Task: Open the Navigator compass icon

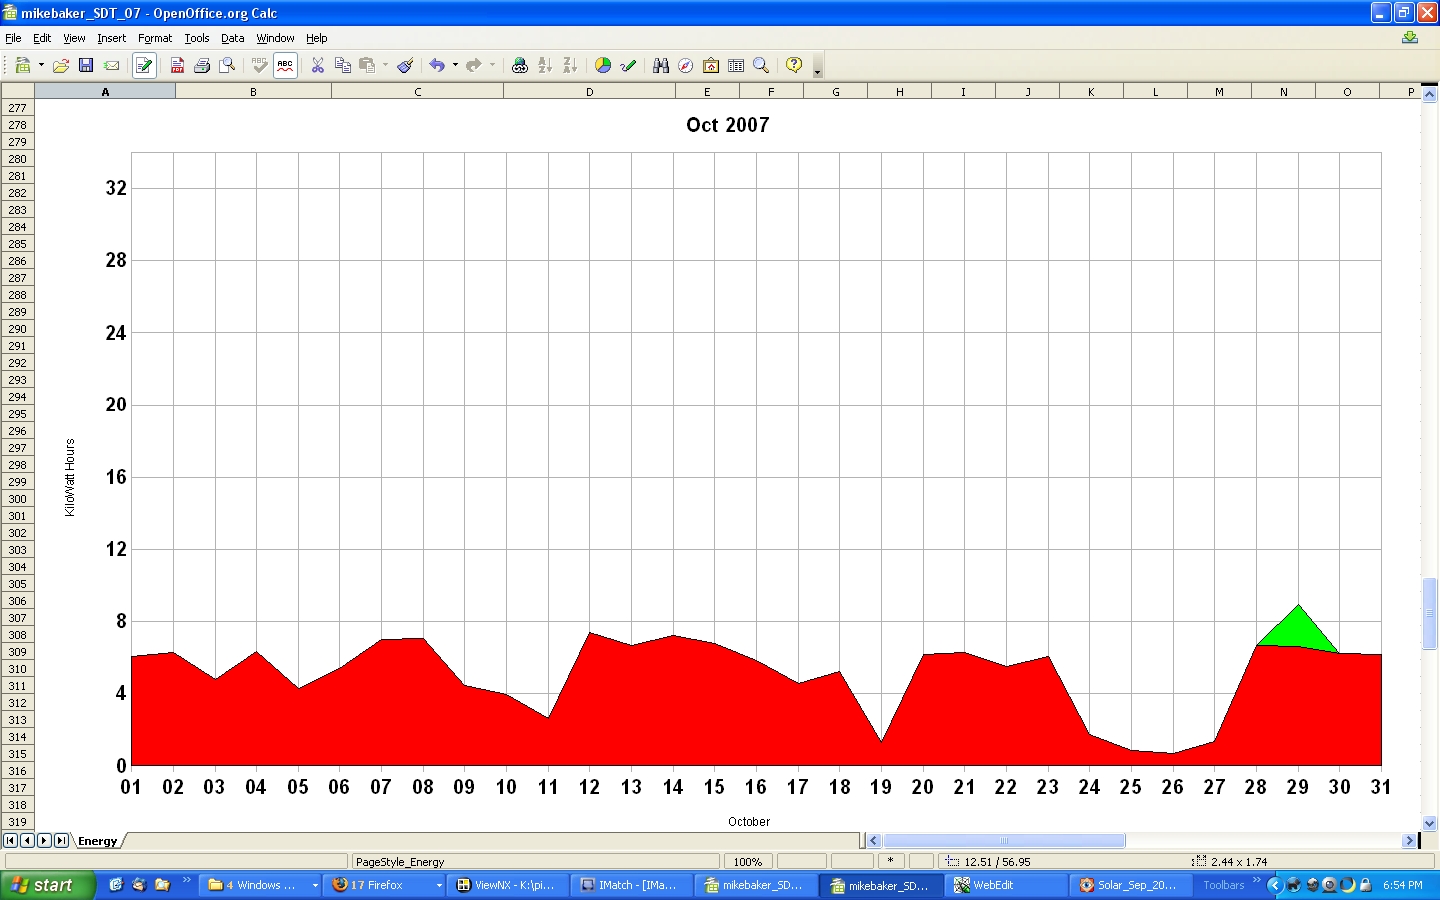Action: [685, 65]
